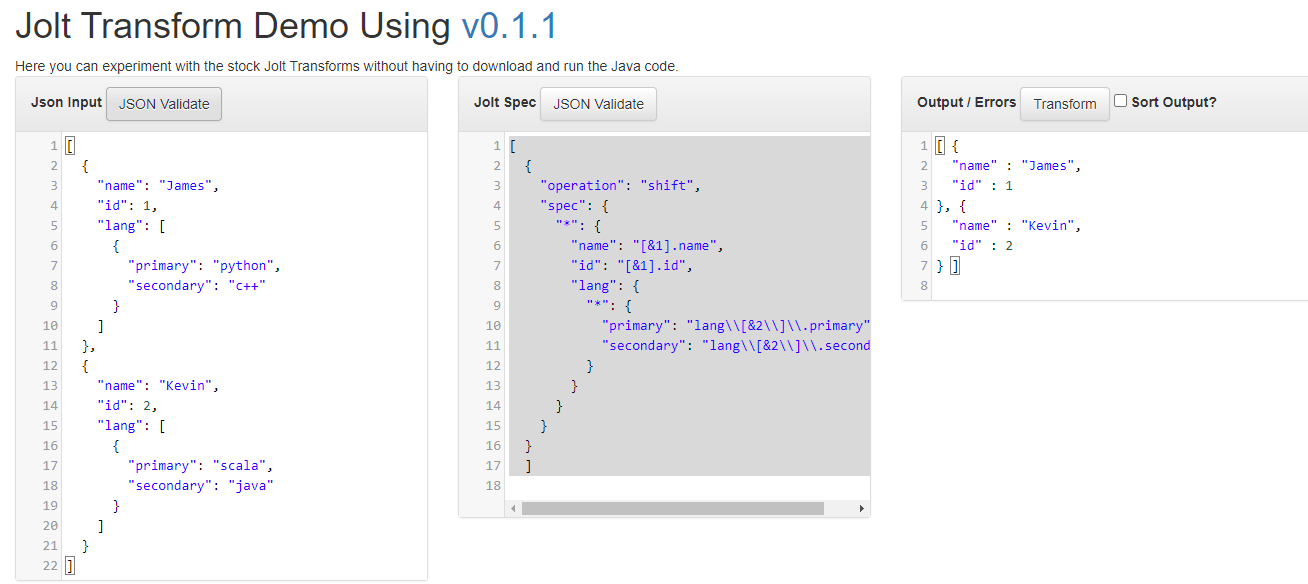Click "name": "[&1].name" line in Jolt Spec

tap(647, 246)
